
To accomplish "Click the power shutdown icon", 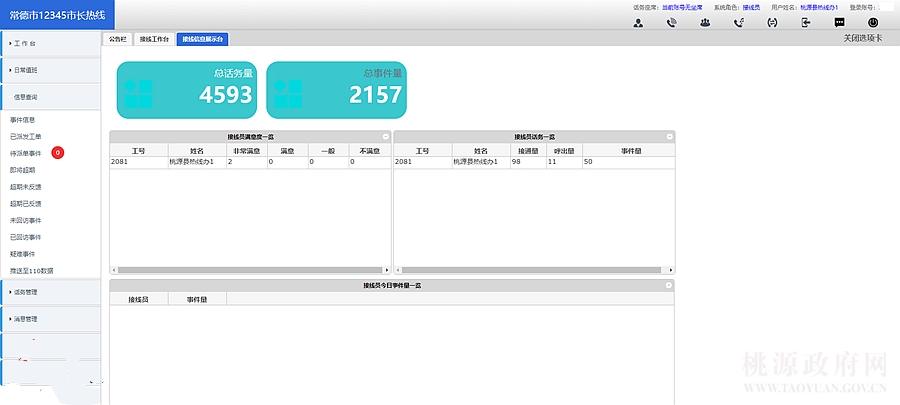I will 874,23.
